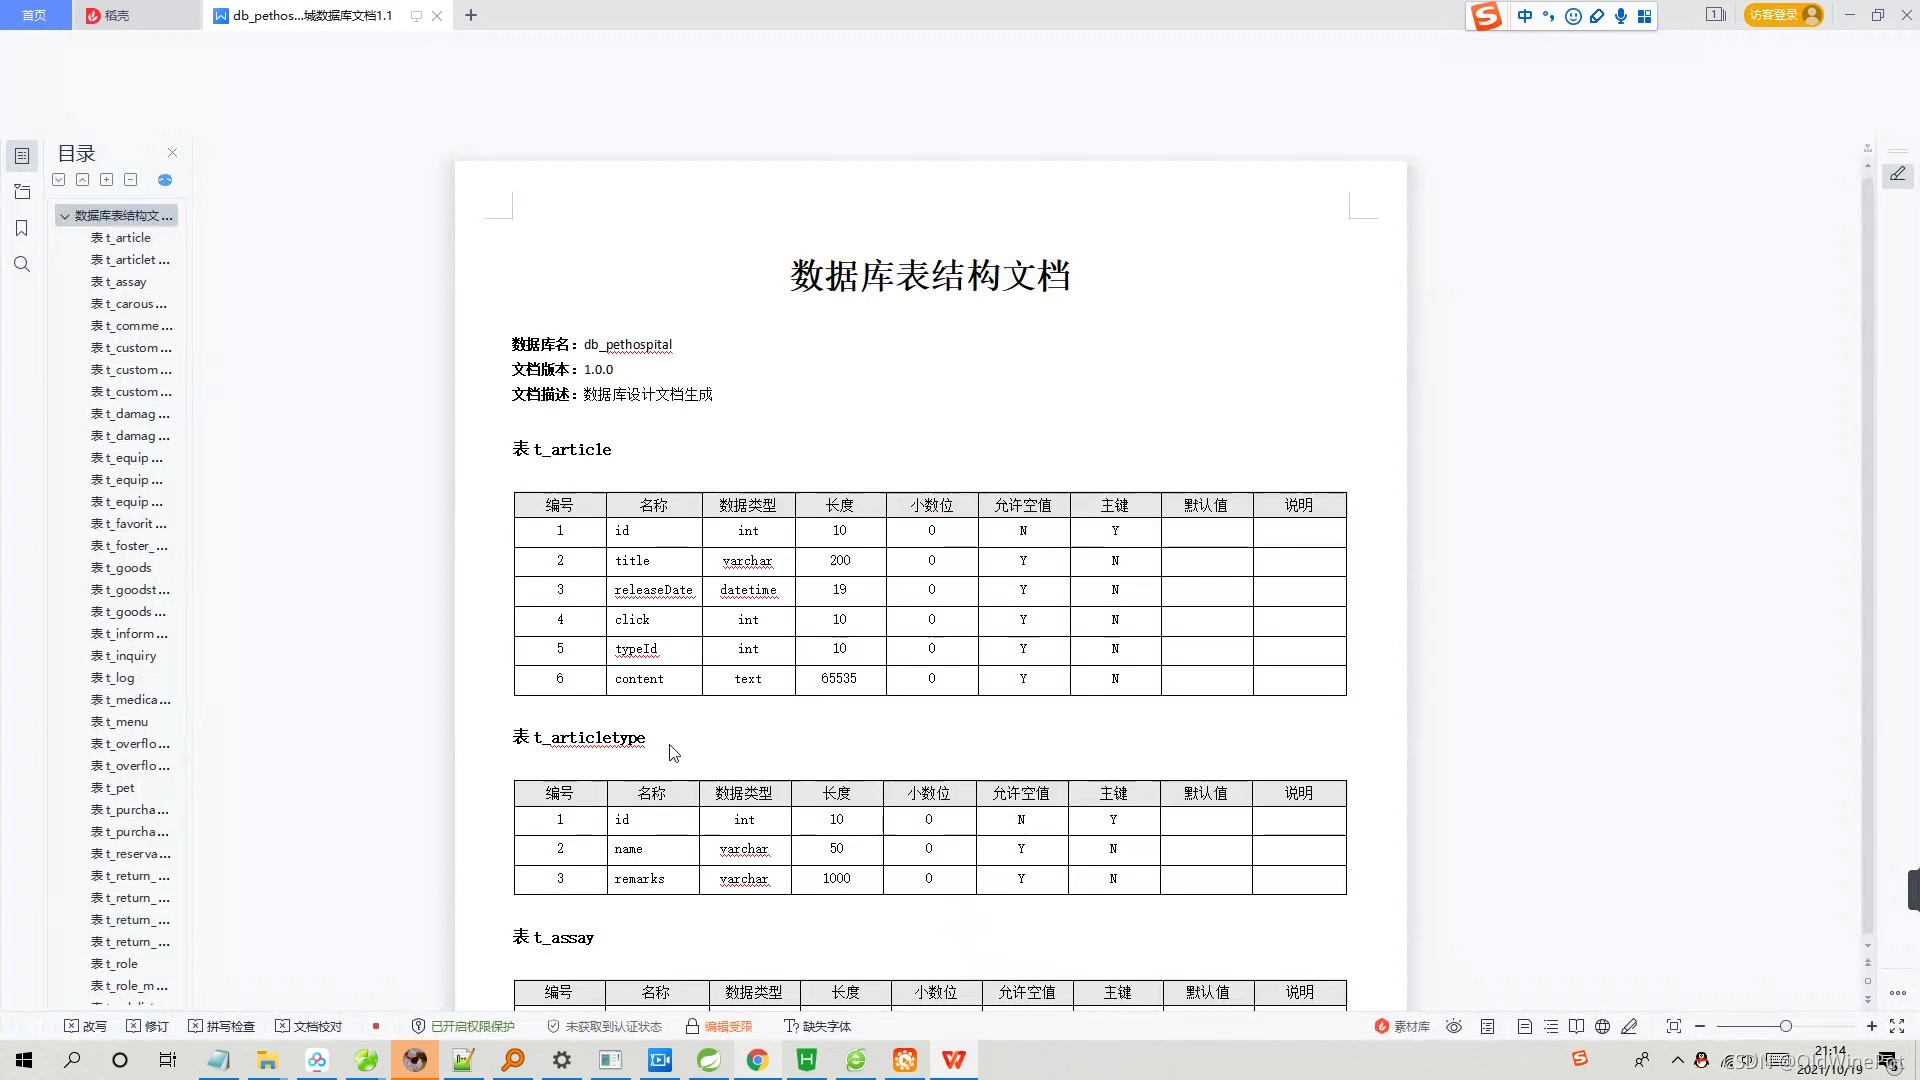Click the 目录 panel close button
The image size is (1920, 1080).
(x=171, y=152)
